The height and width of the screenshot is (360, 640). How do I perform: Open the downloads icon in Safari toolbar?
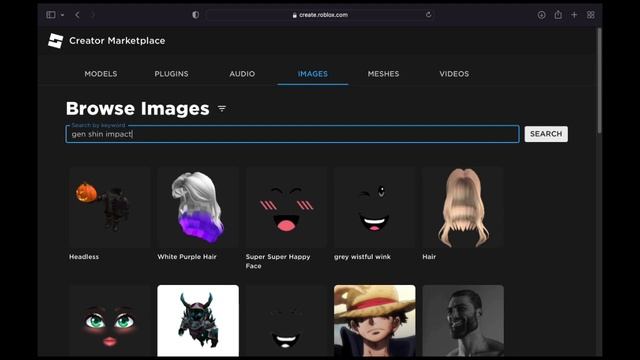click(541, 15)
